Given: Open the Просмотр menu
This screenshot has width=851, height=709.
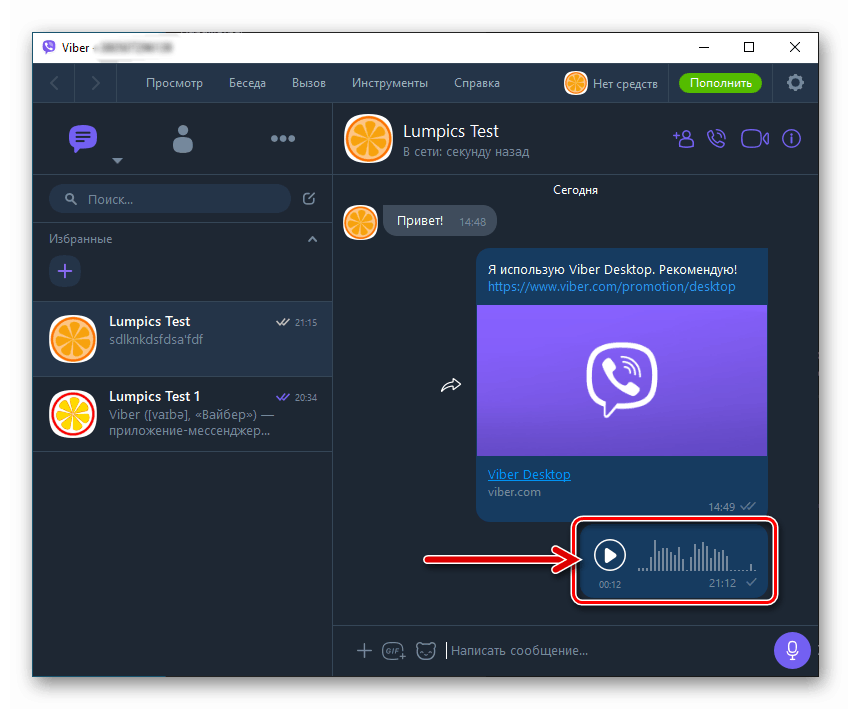Looking at the screenshot, I should [174, 83].
